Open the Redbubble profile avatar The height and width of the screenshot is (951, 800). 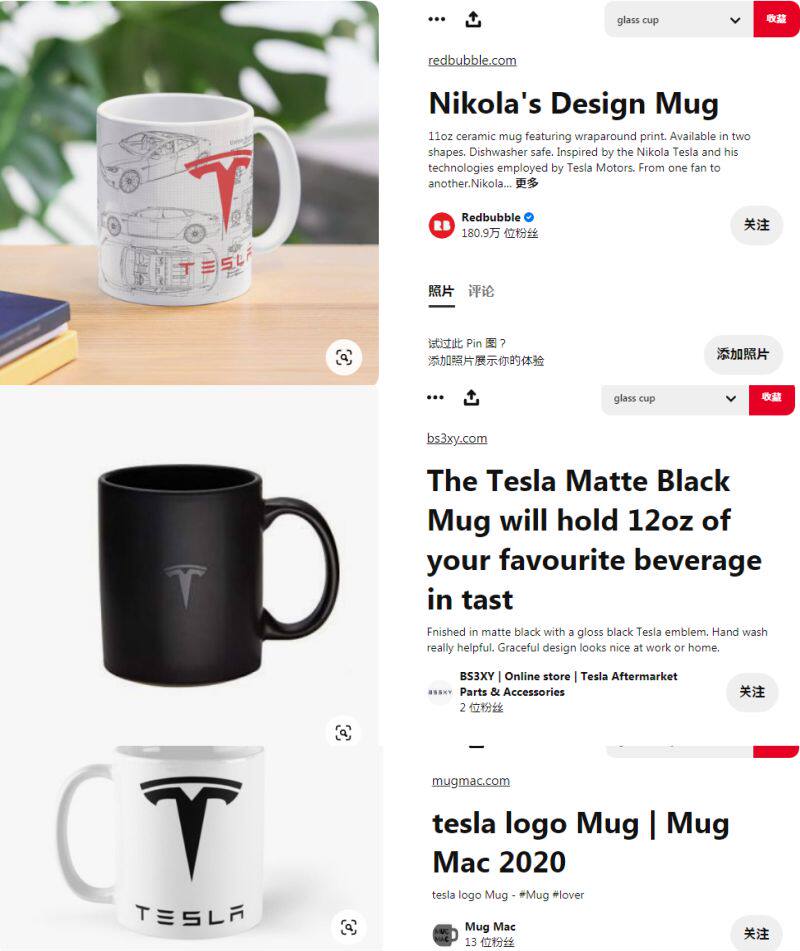(442, 225)
